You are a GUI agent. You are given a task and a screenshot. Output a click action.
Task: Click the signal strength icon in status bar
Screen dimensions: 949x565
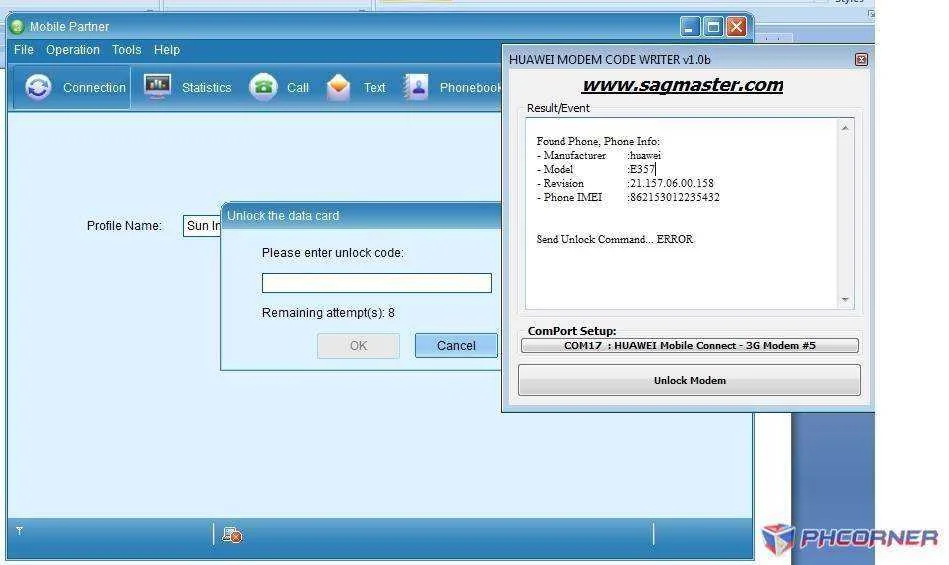(x=19, y=531)
